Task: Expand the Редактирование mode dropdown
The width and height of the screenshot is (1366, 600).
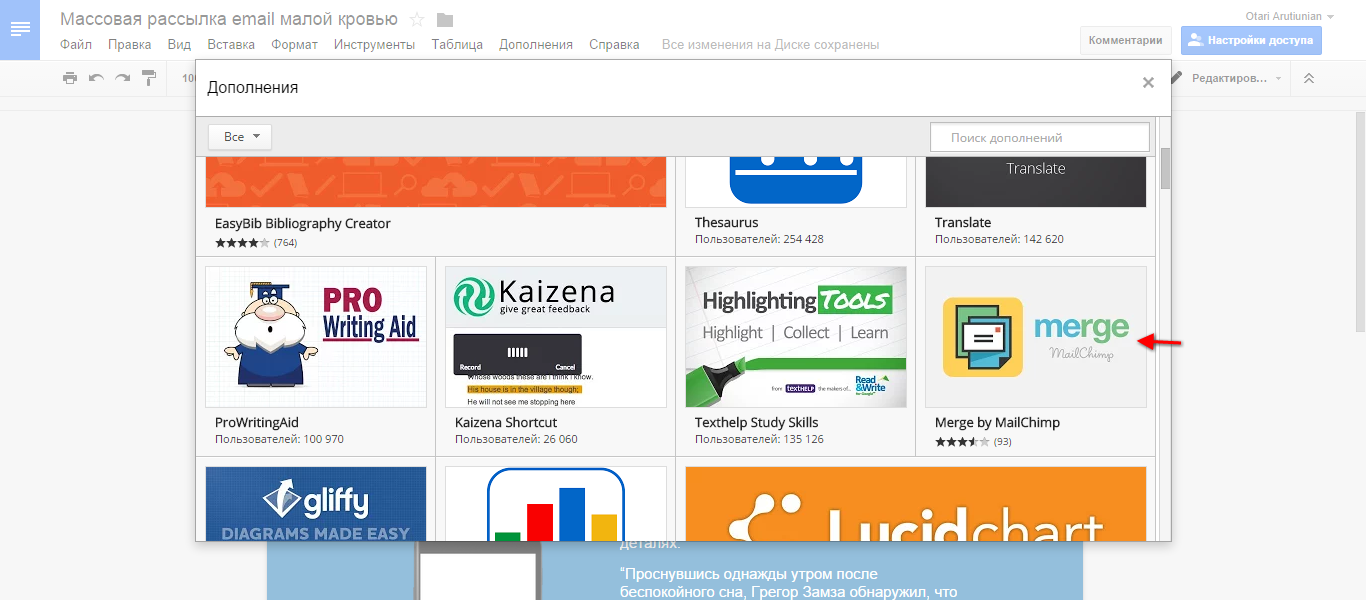Action: click(x=1225, y=78)
